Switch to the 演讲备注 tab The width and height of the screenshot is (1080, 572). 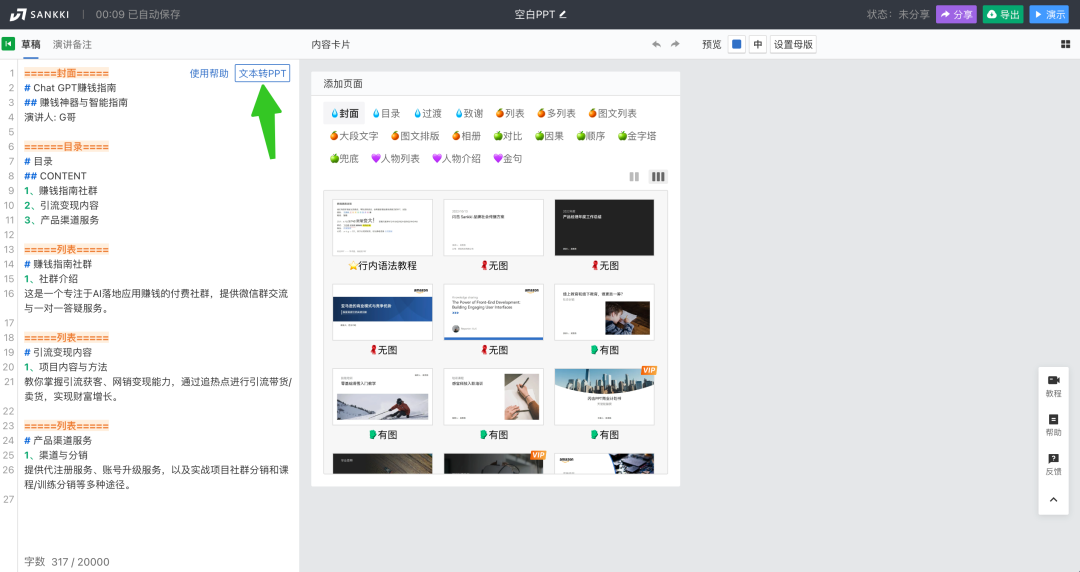click(72, 44)
